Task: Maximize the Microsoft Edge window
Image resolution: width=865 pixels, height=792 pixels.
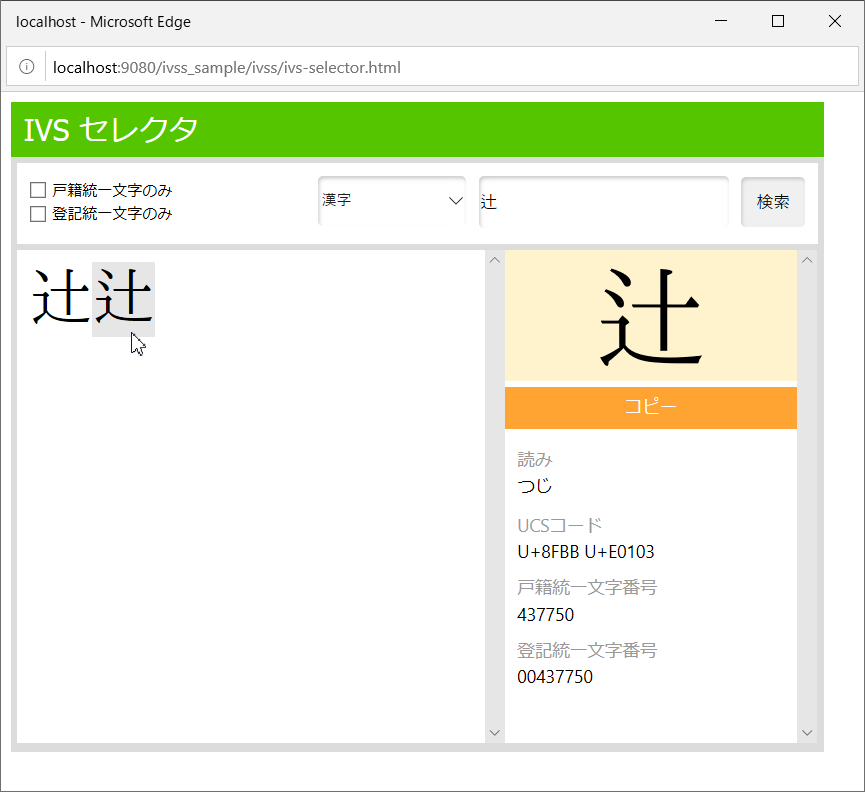Action: (778, 21)
